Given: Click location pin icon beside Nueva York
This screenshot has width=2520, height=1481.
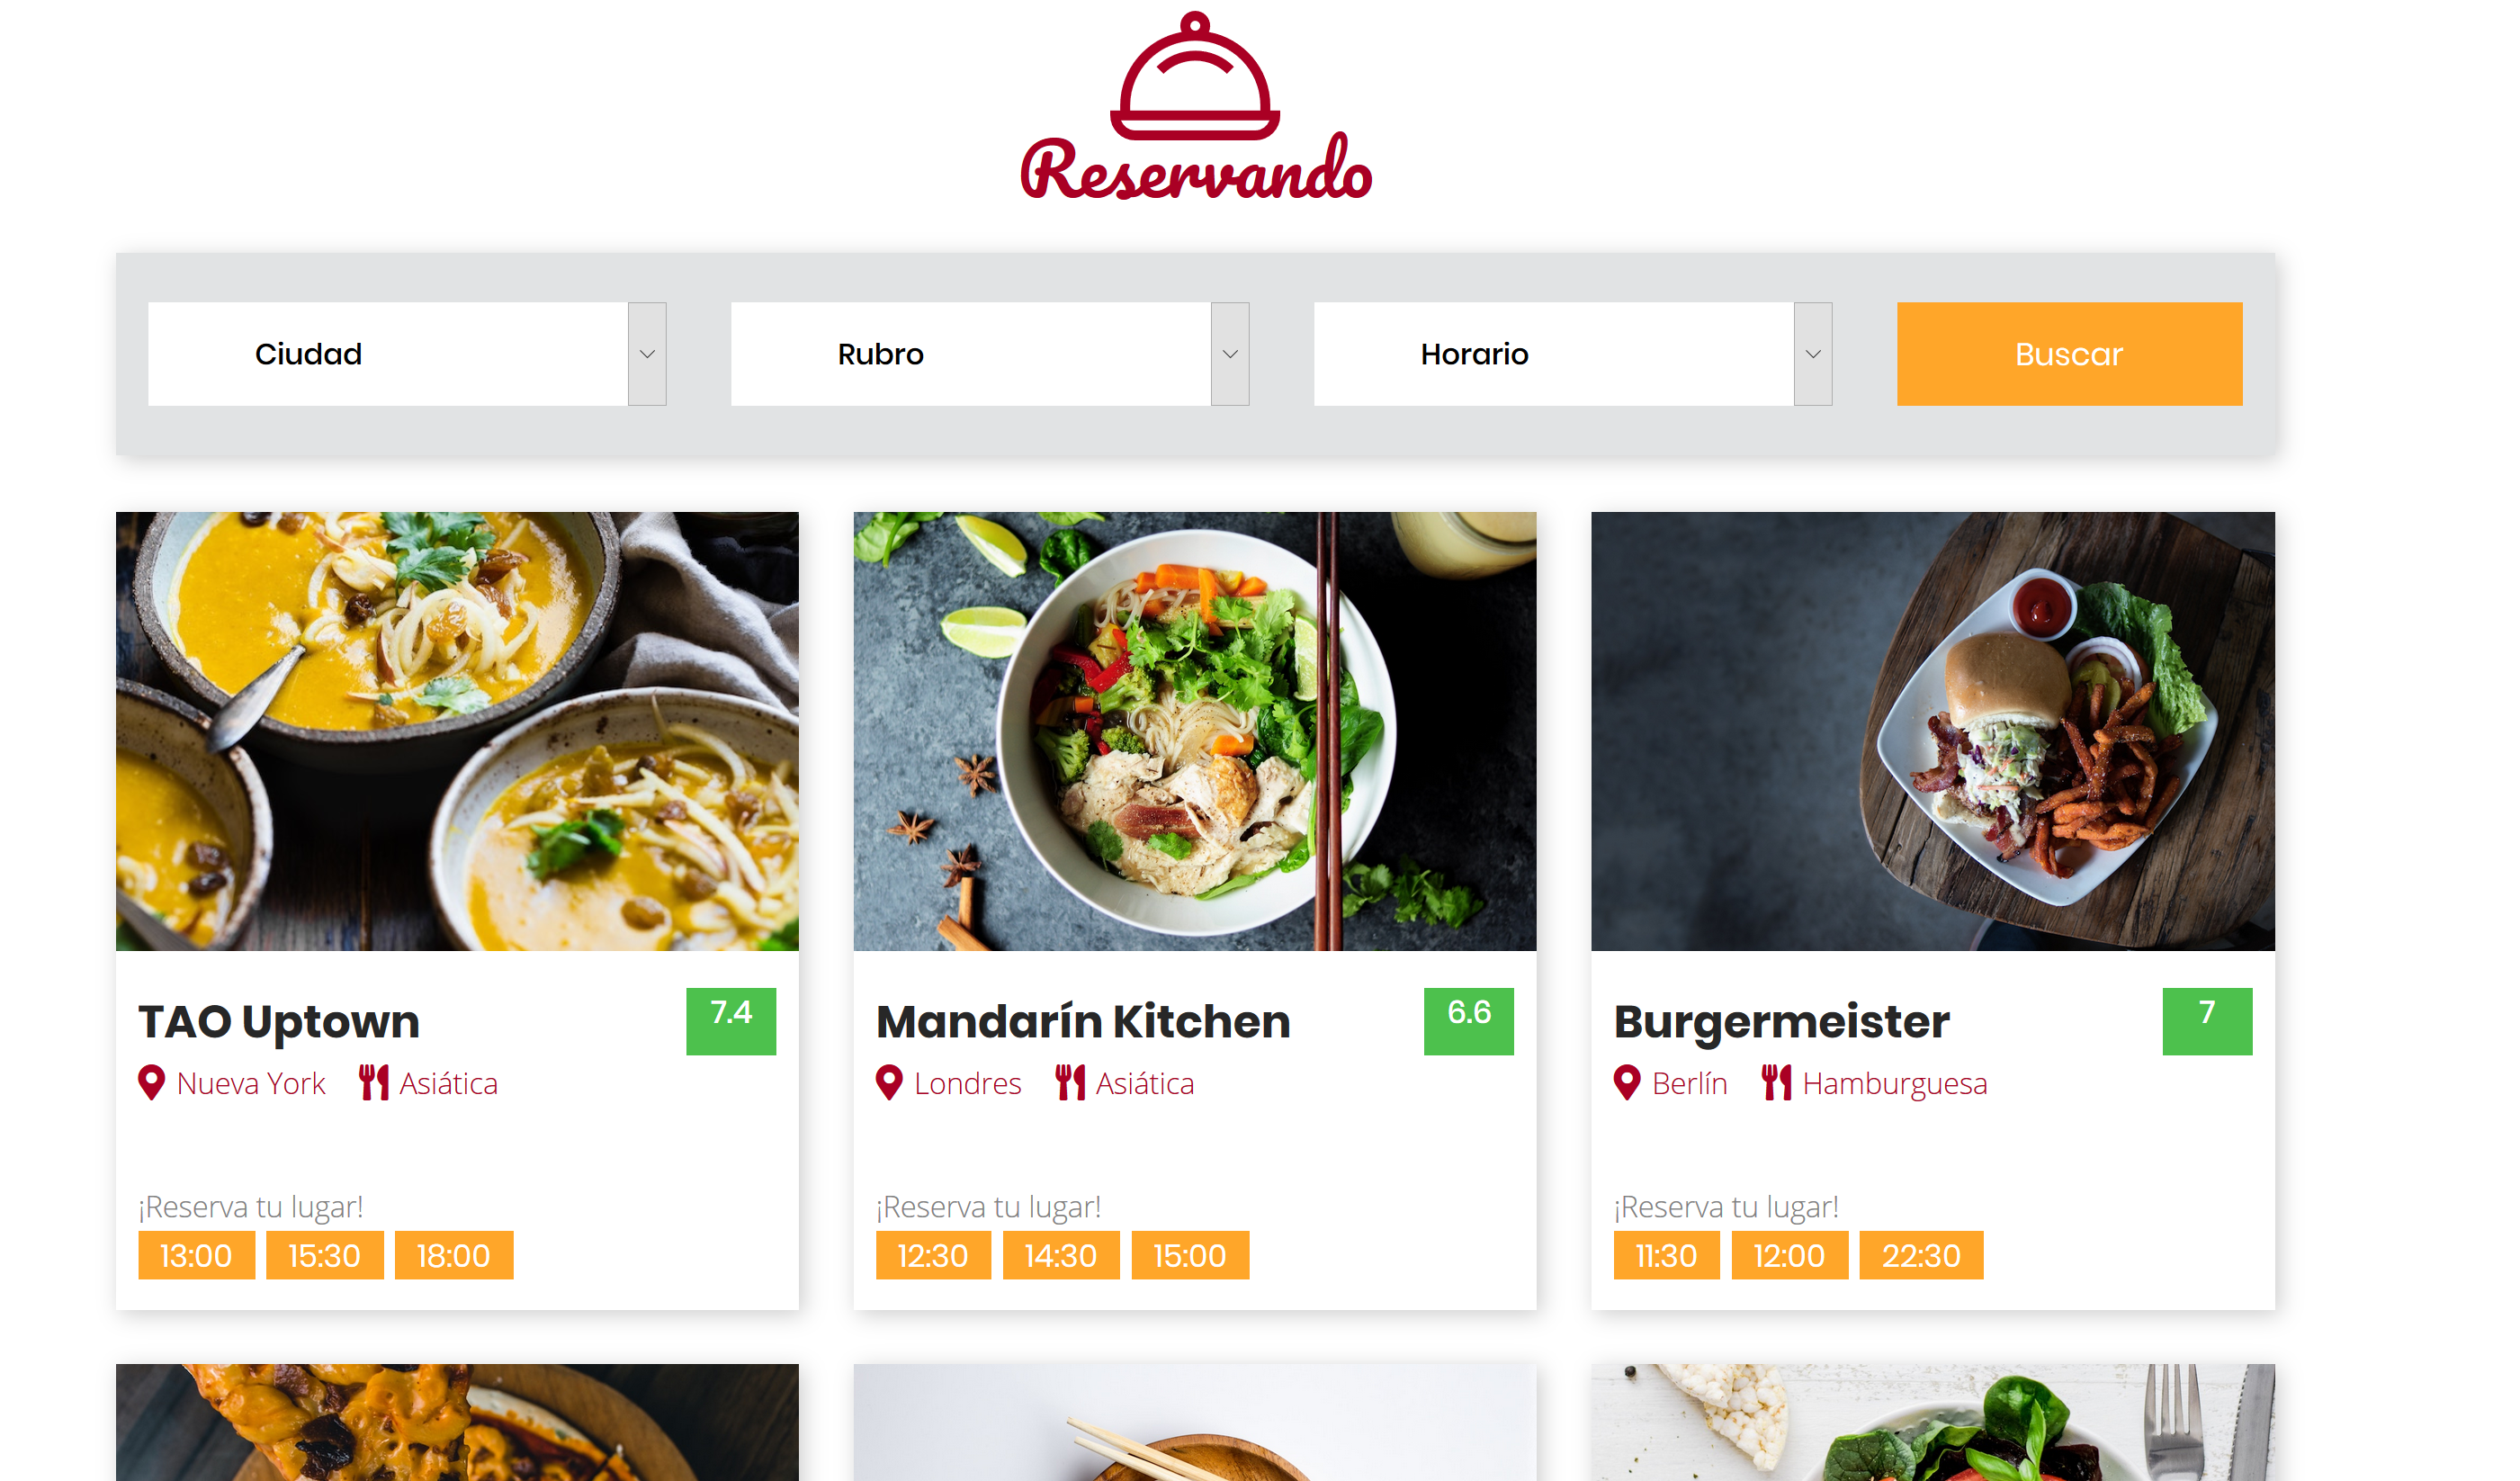Looking at the screenshot, I should point(151,1083).
